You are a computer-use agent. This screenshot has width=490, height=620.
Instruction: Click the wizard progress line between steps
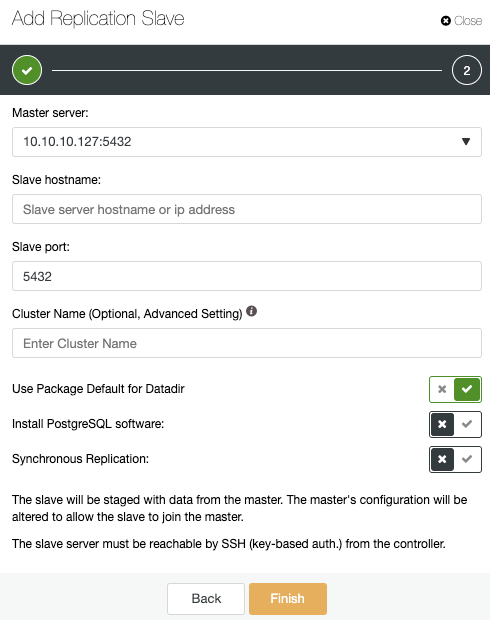point(247,70)
